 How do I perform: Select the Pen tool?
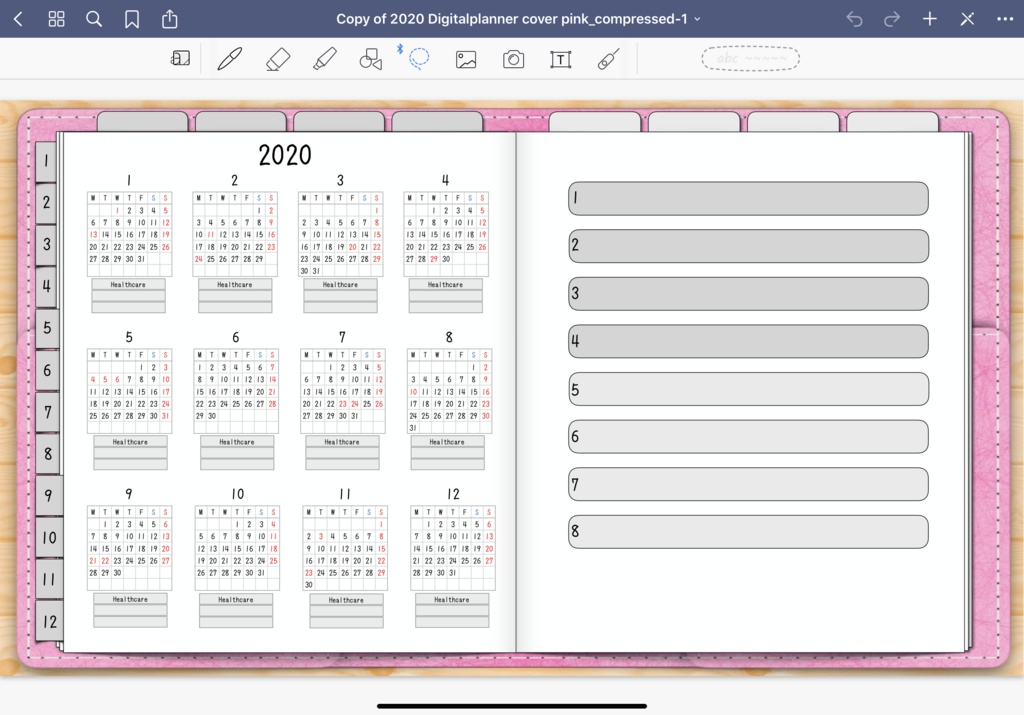pos(229,58)
